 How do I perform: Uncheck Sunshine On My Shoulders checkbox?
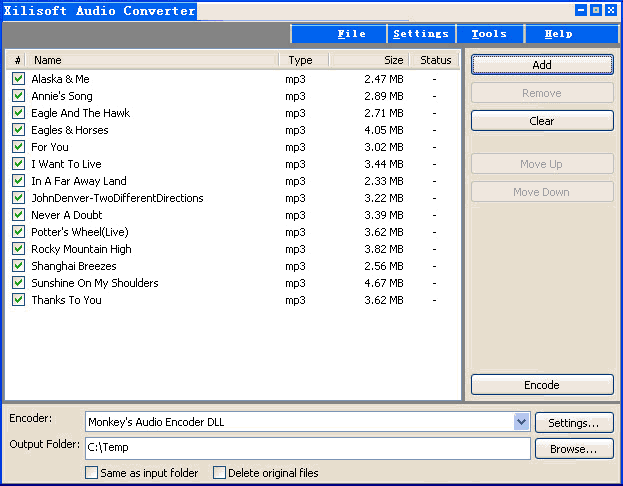pos(18,283)
